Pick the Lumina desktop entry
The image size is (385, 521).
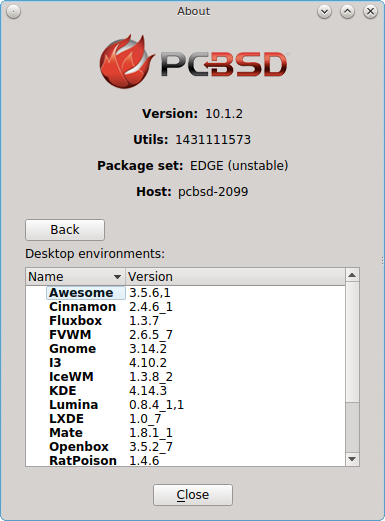pos(185,405)
